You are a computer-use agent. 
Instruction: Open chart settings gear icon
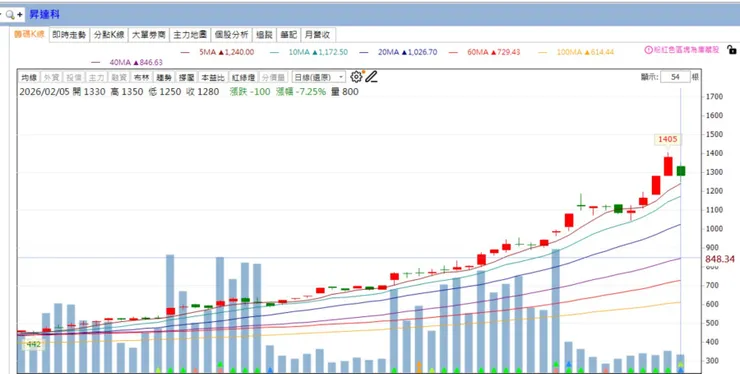click(x=356, y=77)
